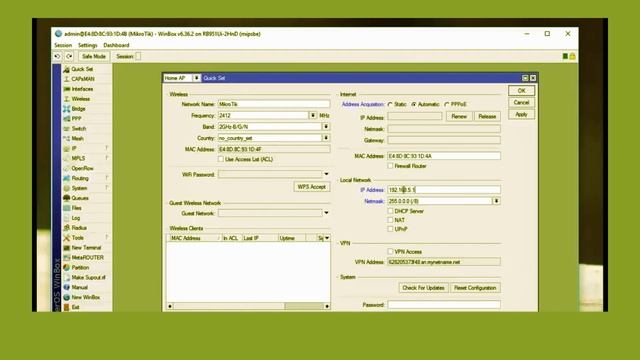640x360 pixels.
Task: Click the Network Name input field
Action: [x=274, y=104]
